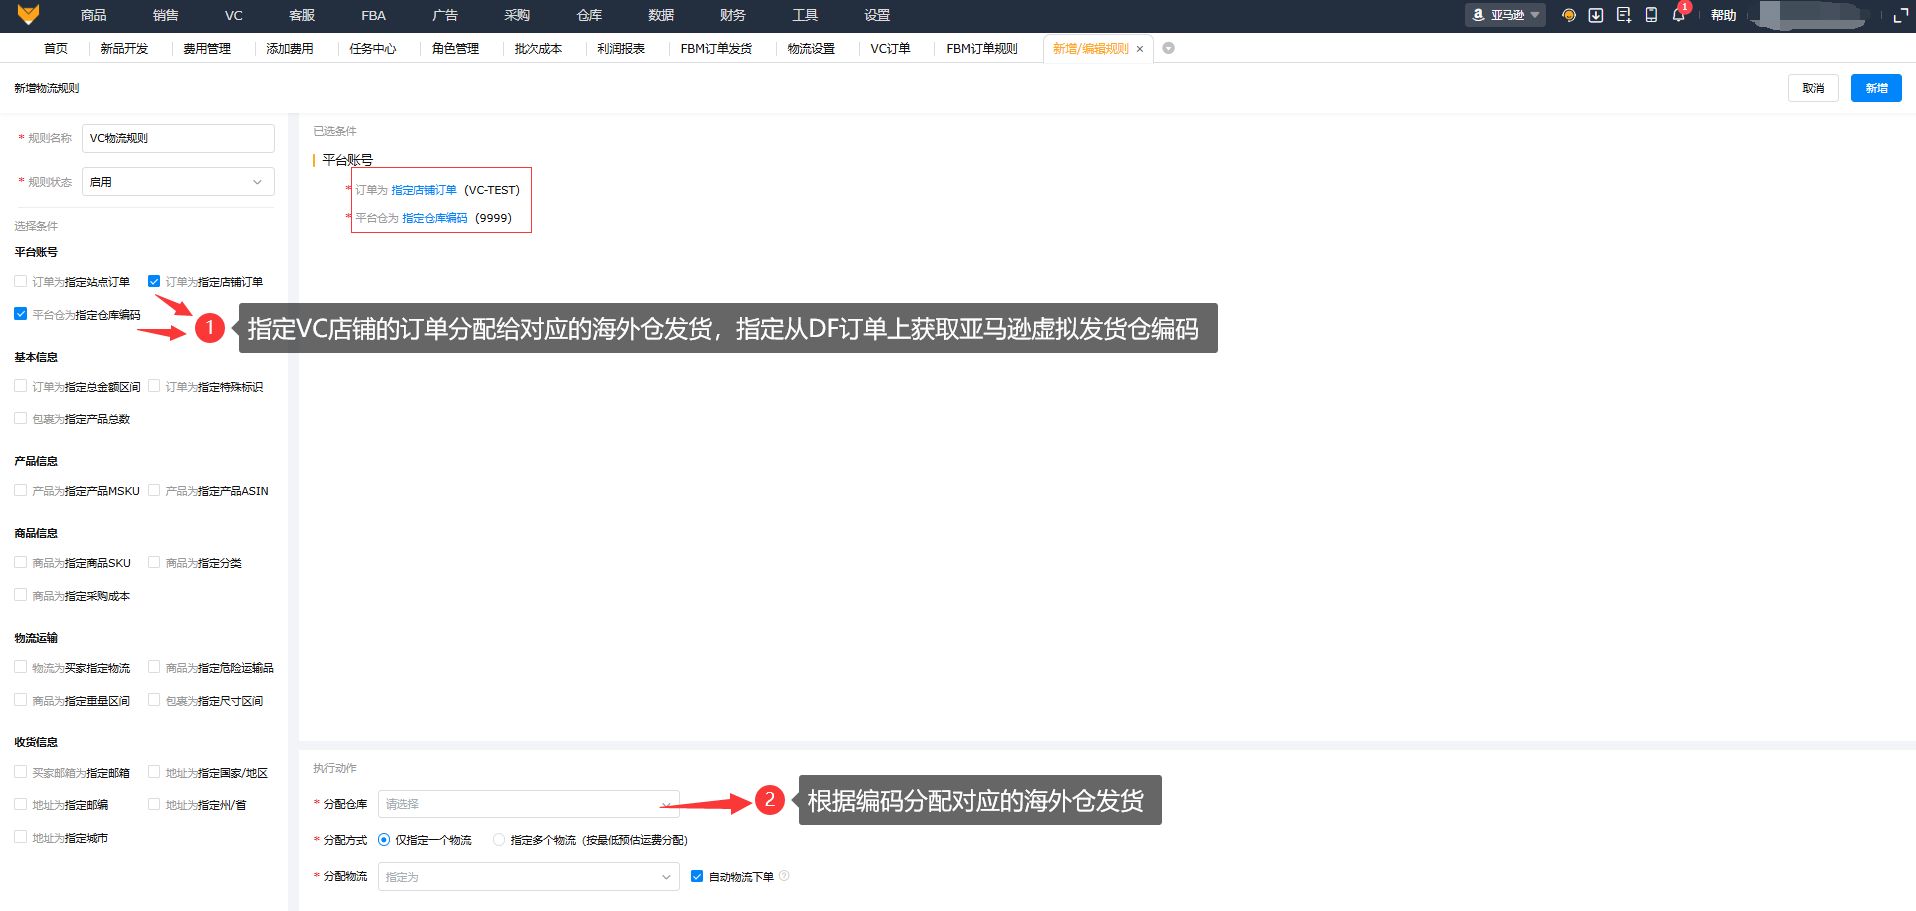Viewport: 1916px width, 911px height.
Task: Open the VC top menu
Action: pos(234,15)
